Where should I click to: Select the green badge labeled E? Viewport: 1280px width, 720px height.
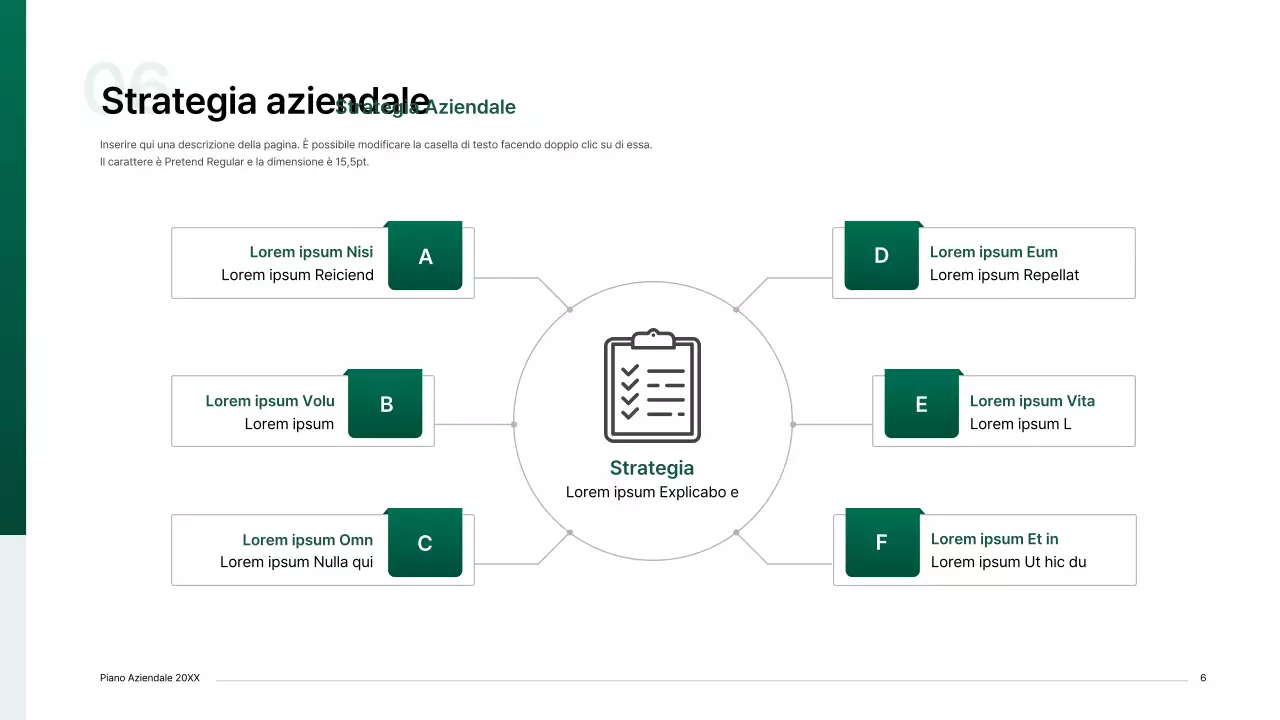[921, 404]
